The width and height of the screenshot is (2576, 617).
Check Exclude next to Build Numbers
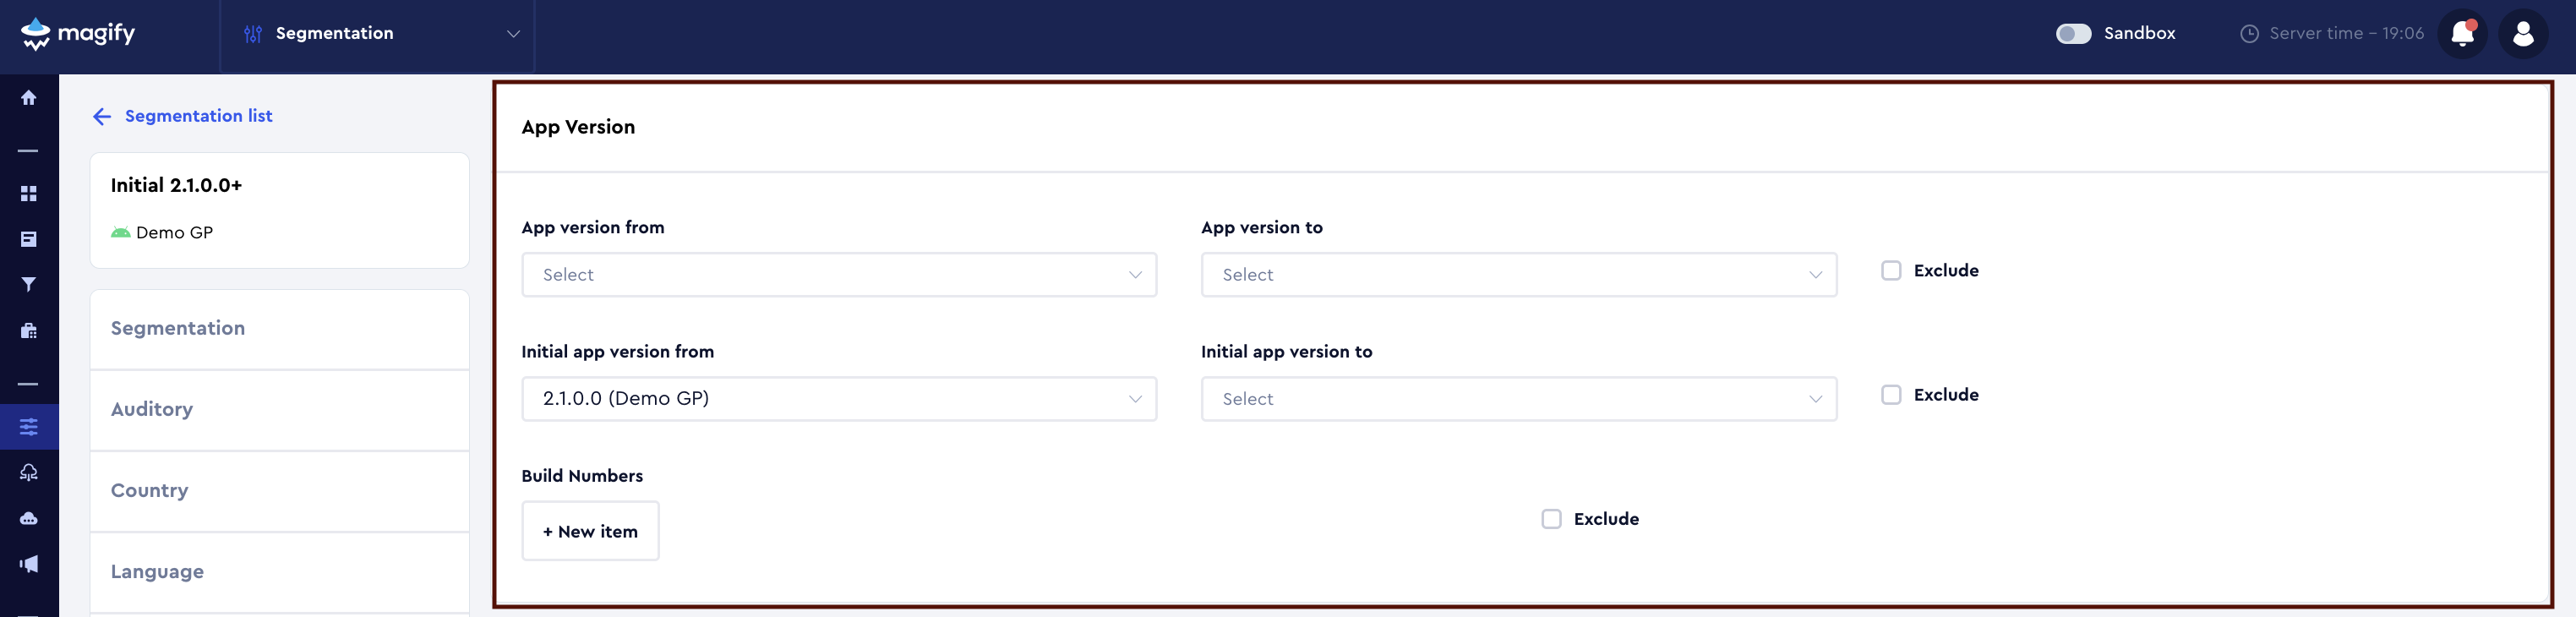(x=1551, y=518)
